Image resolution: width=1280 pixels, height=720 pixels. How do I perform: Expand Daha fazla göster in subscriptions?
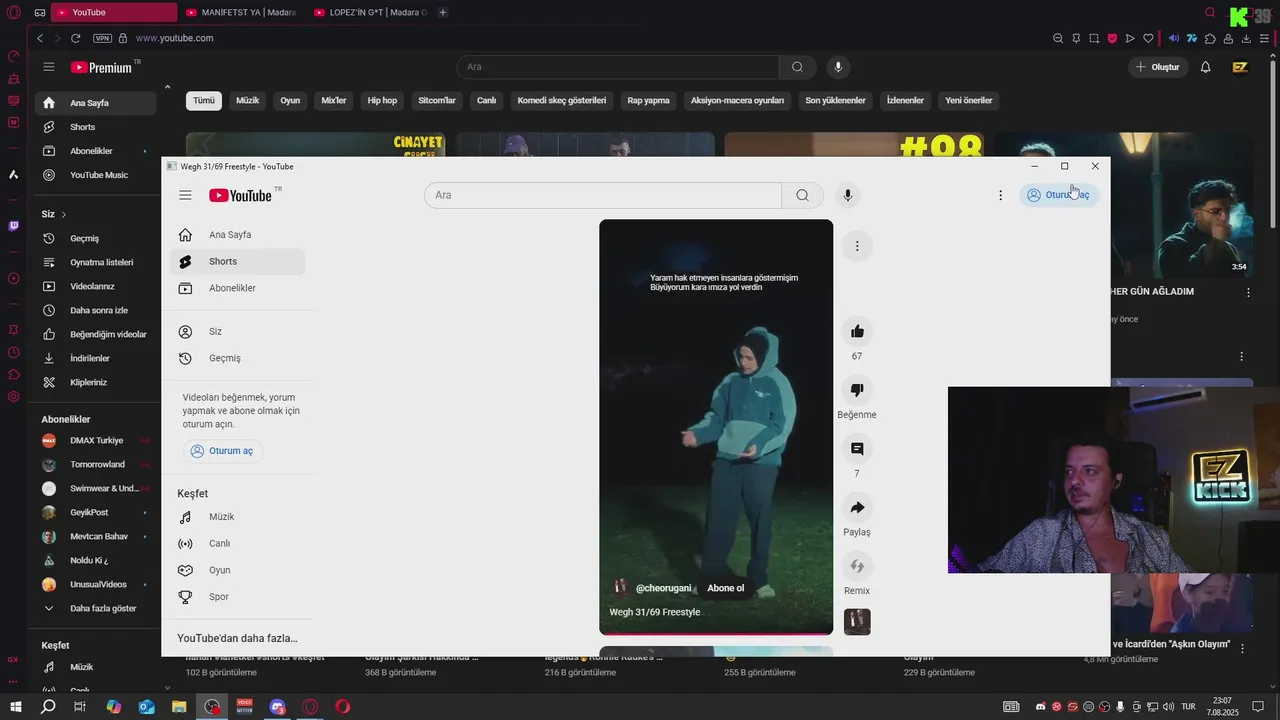95,608
